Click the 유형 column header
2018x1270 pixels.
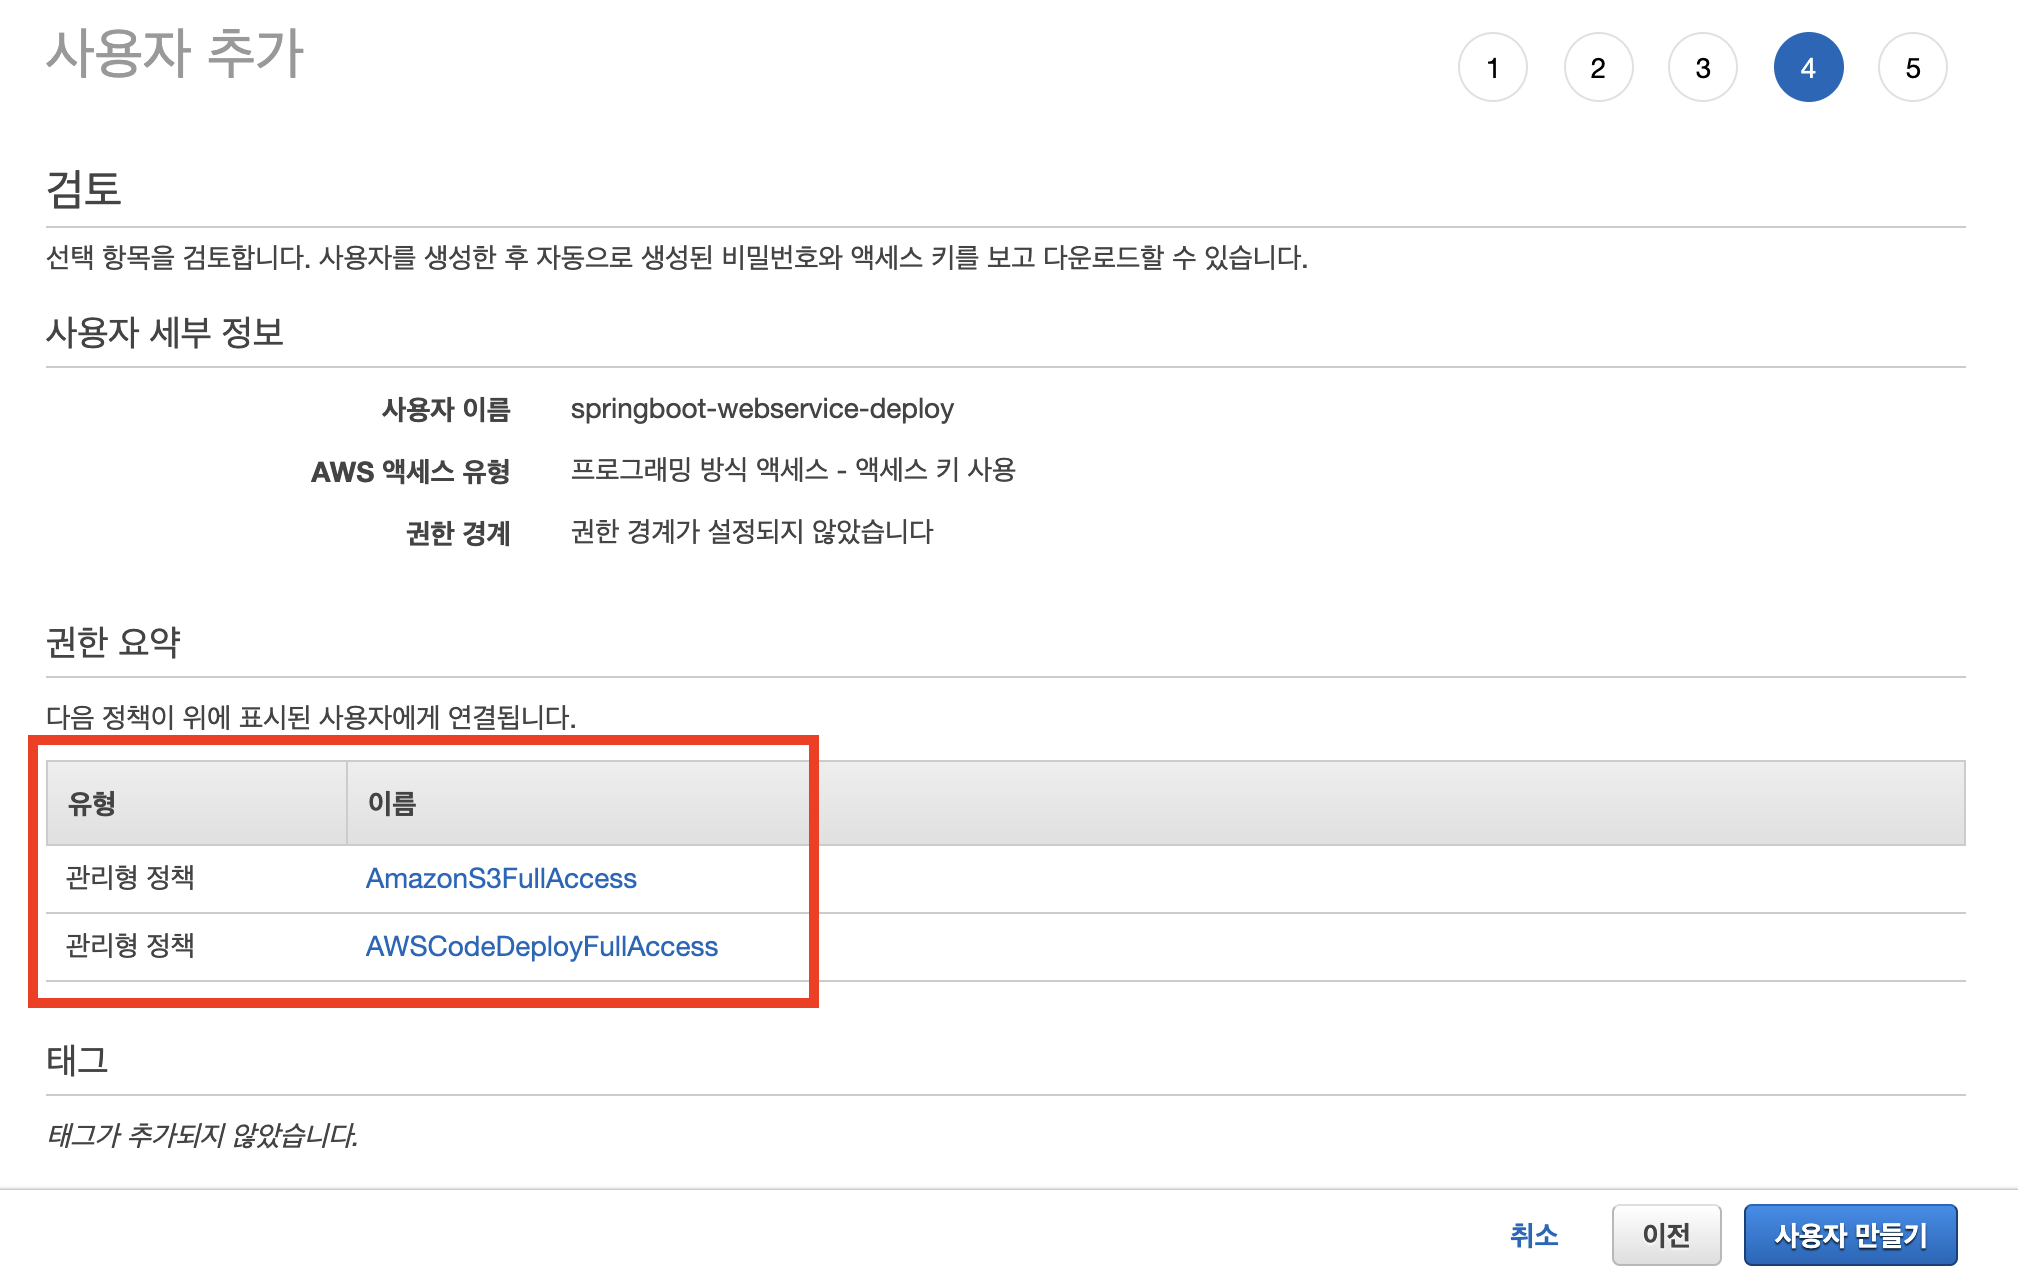coord(92,803)
